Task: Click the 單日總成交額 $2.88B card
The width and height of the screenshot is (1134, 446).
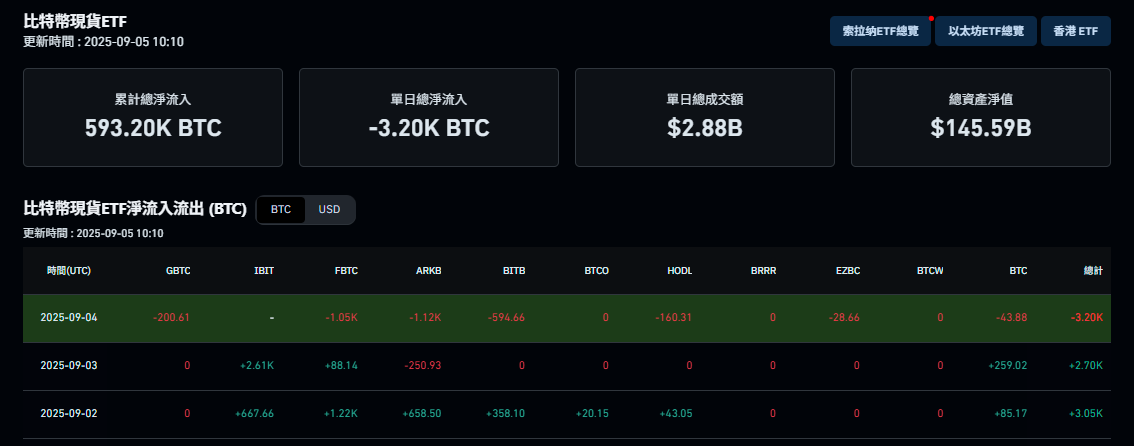Action: point(704,118)
